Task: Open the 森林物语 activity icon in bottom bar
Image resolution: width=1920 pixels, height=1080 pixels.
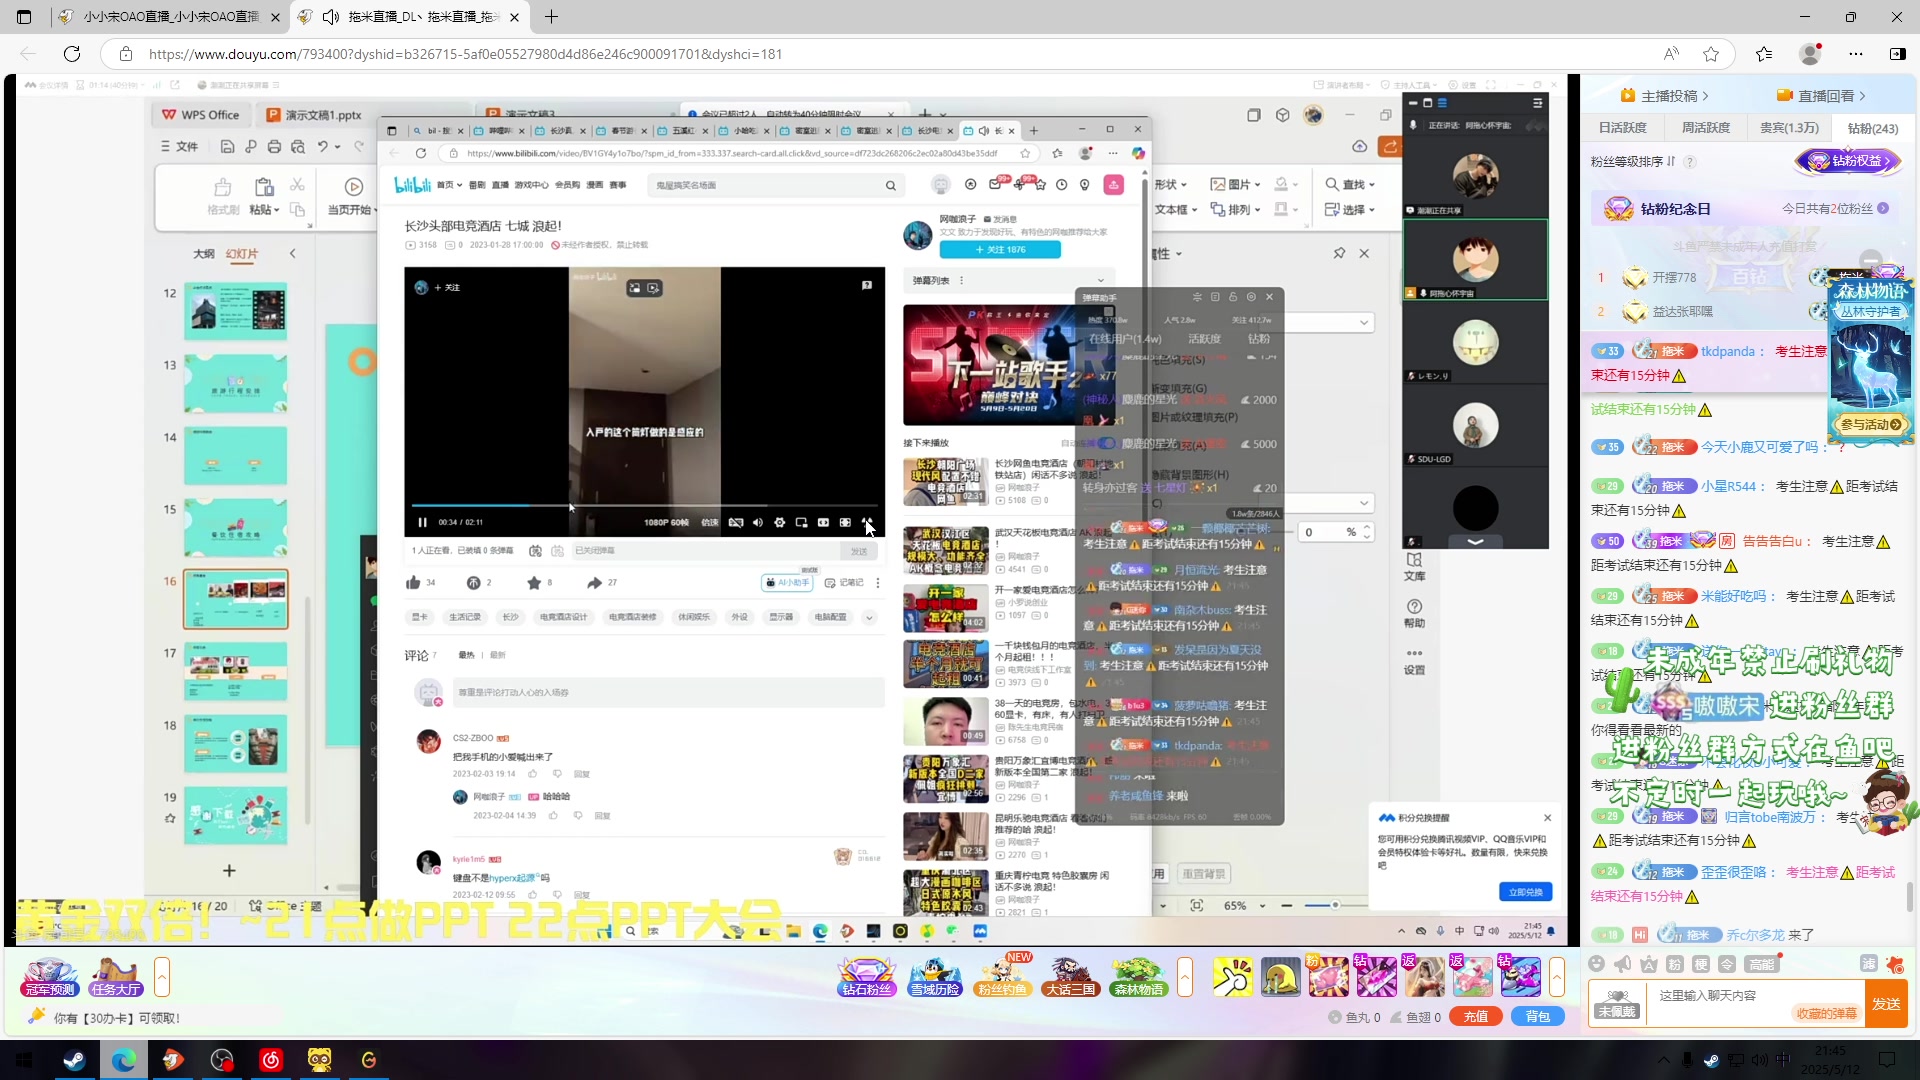Action: [1139, 977]
